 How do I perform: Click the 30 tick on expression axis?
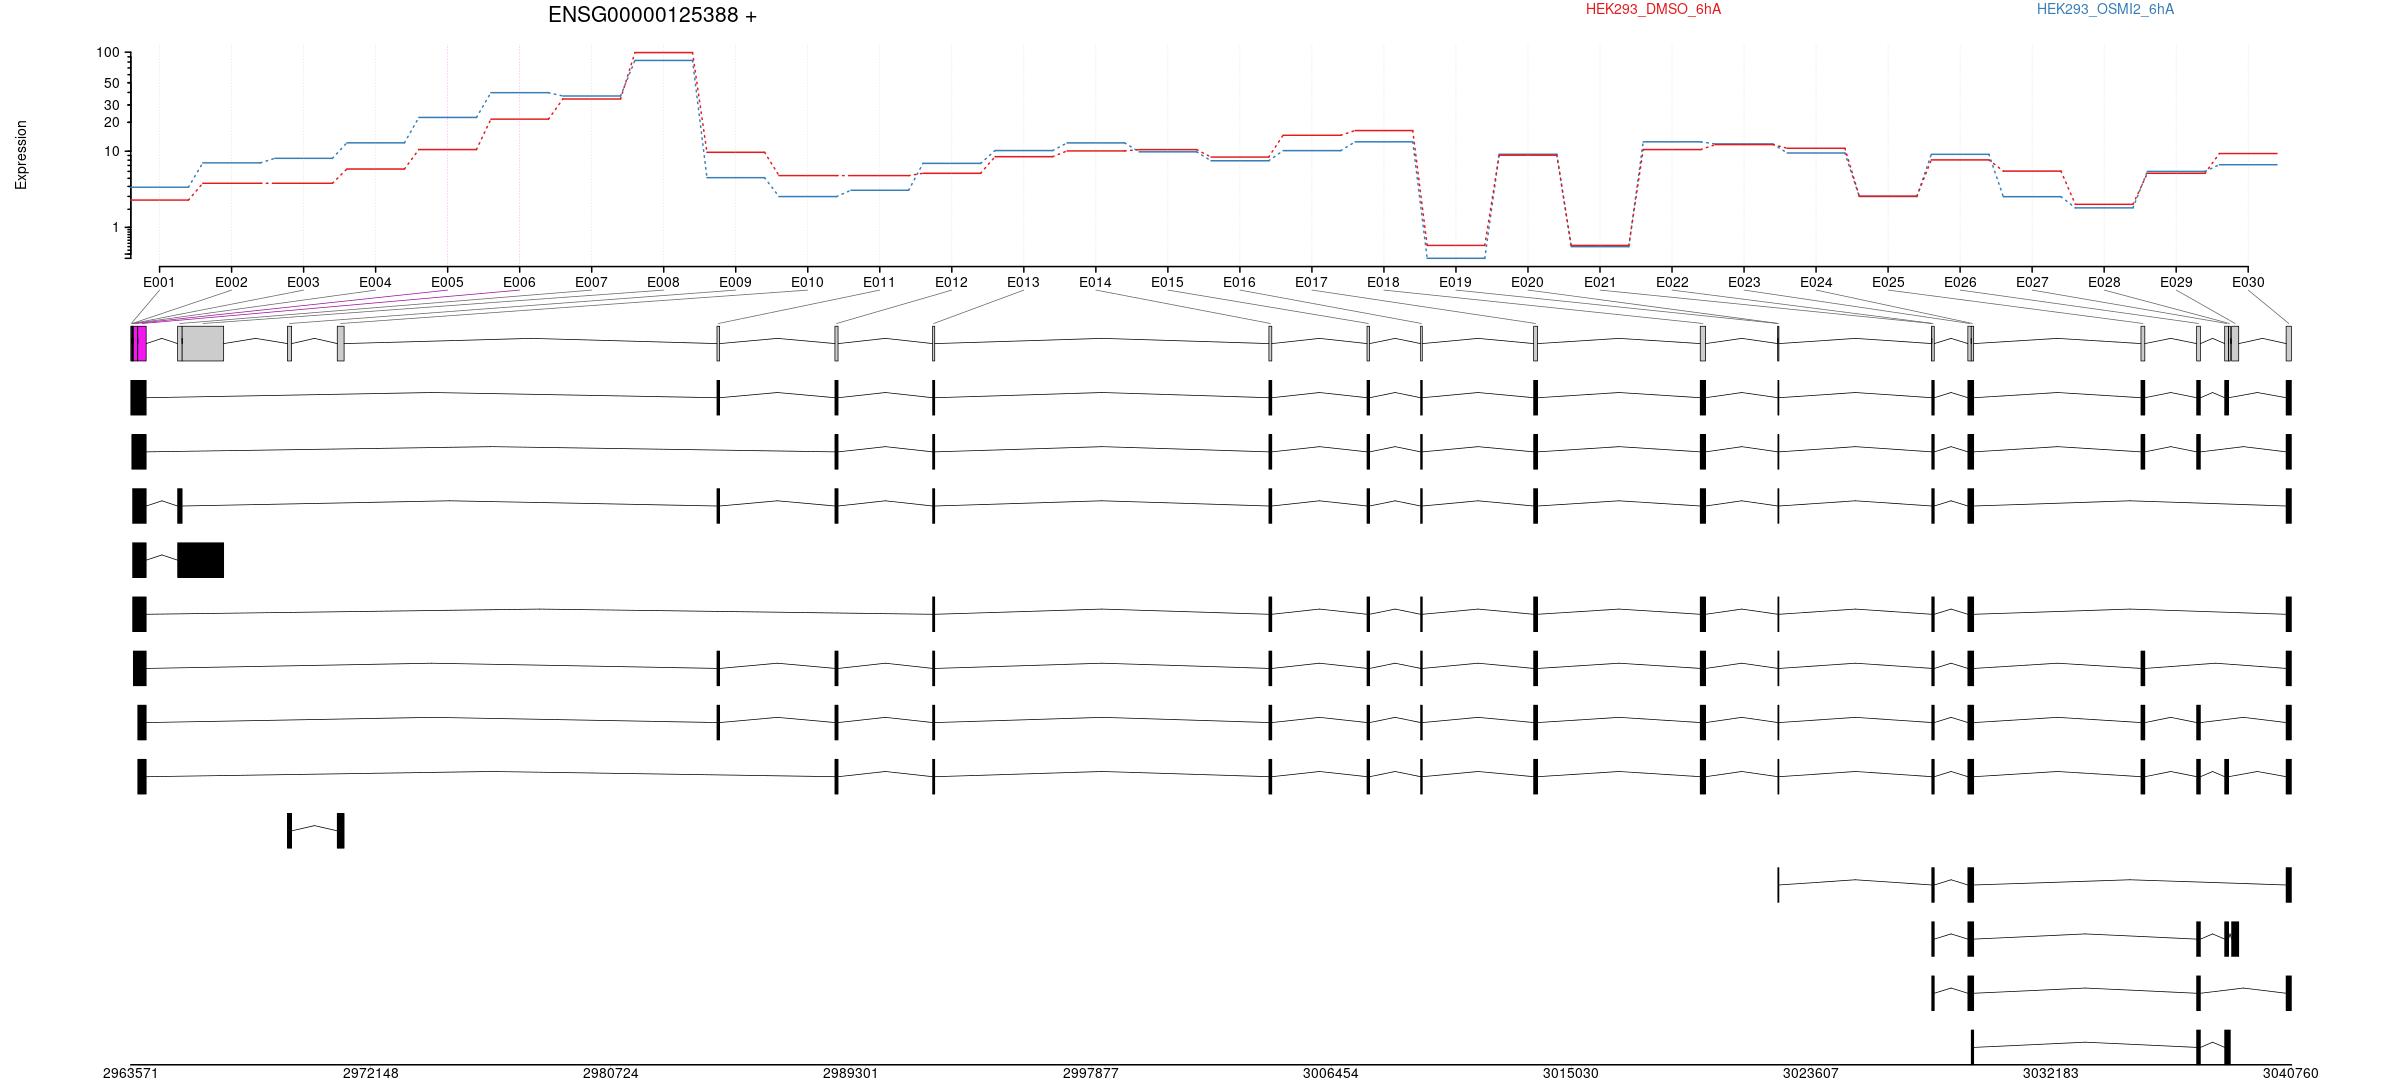pyautogui.click(x=111, y=105)
